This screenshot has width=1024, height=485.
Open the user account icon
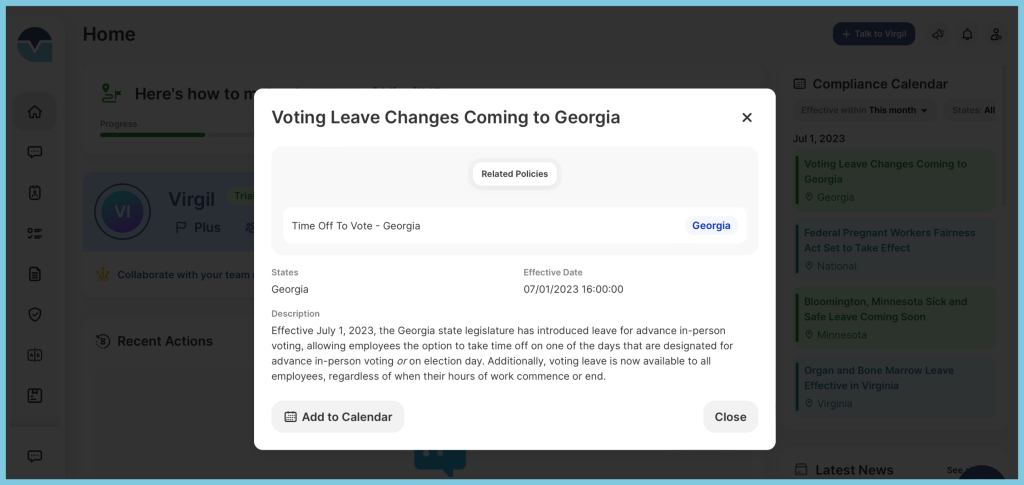tap(996, 34)
